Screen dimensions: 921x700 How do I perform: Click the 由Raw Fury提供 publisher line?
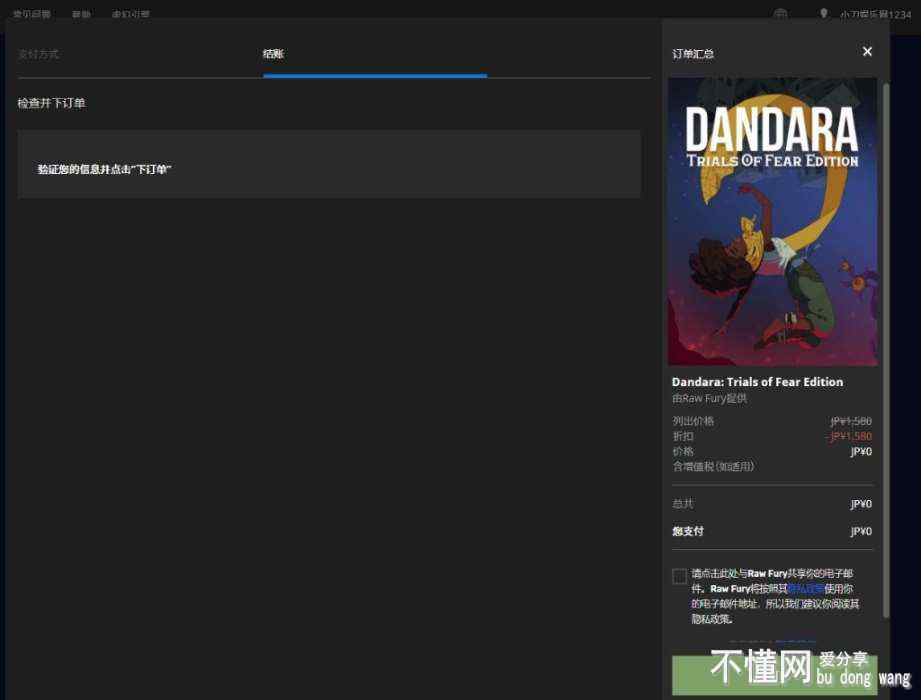(710, 398)
